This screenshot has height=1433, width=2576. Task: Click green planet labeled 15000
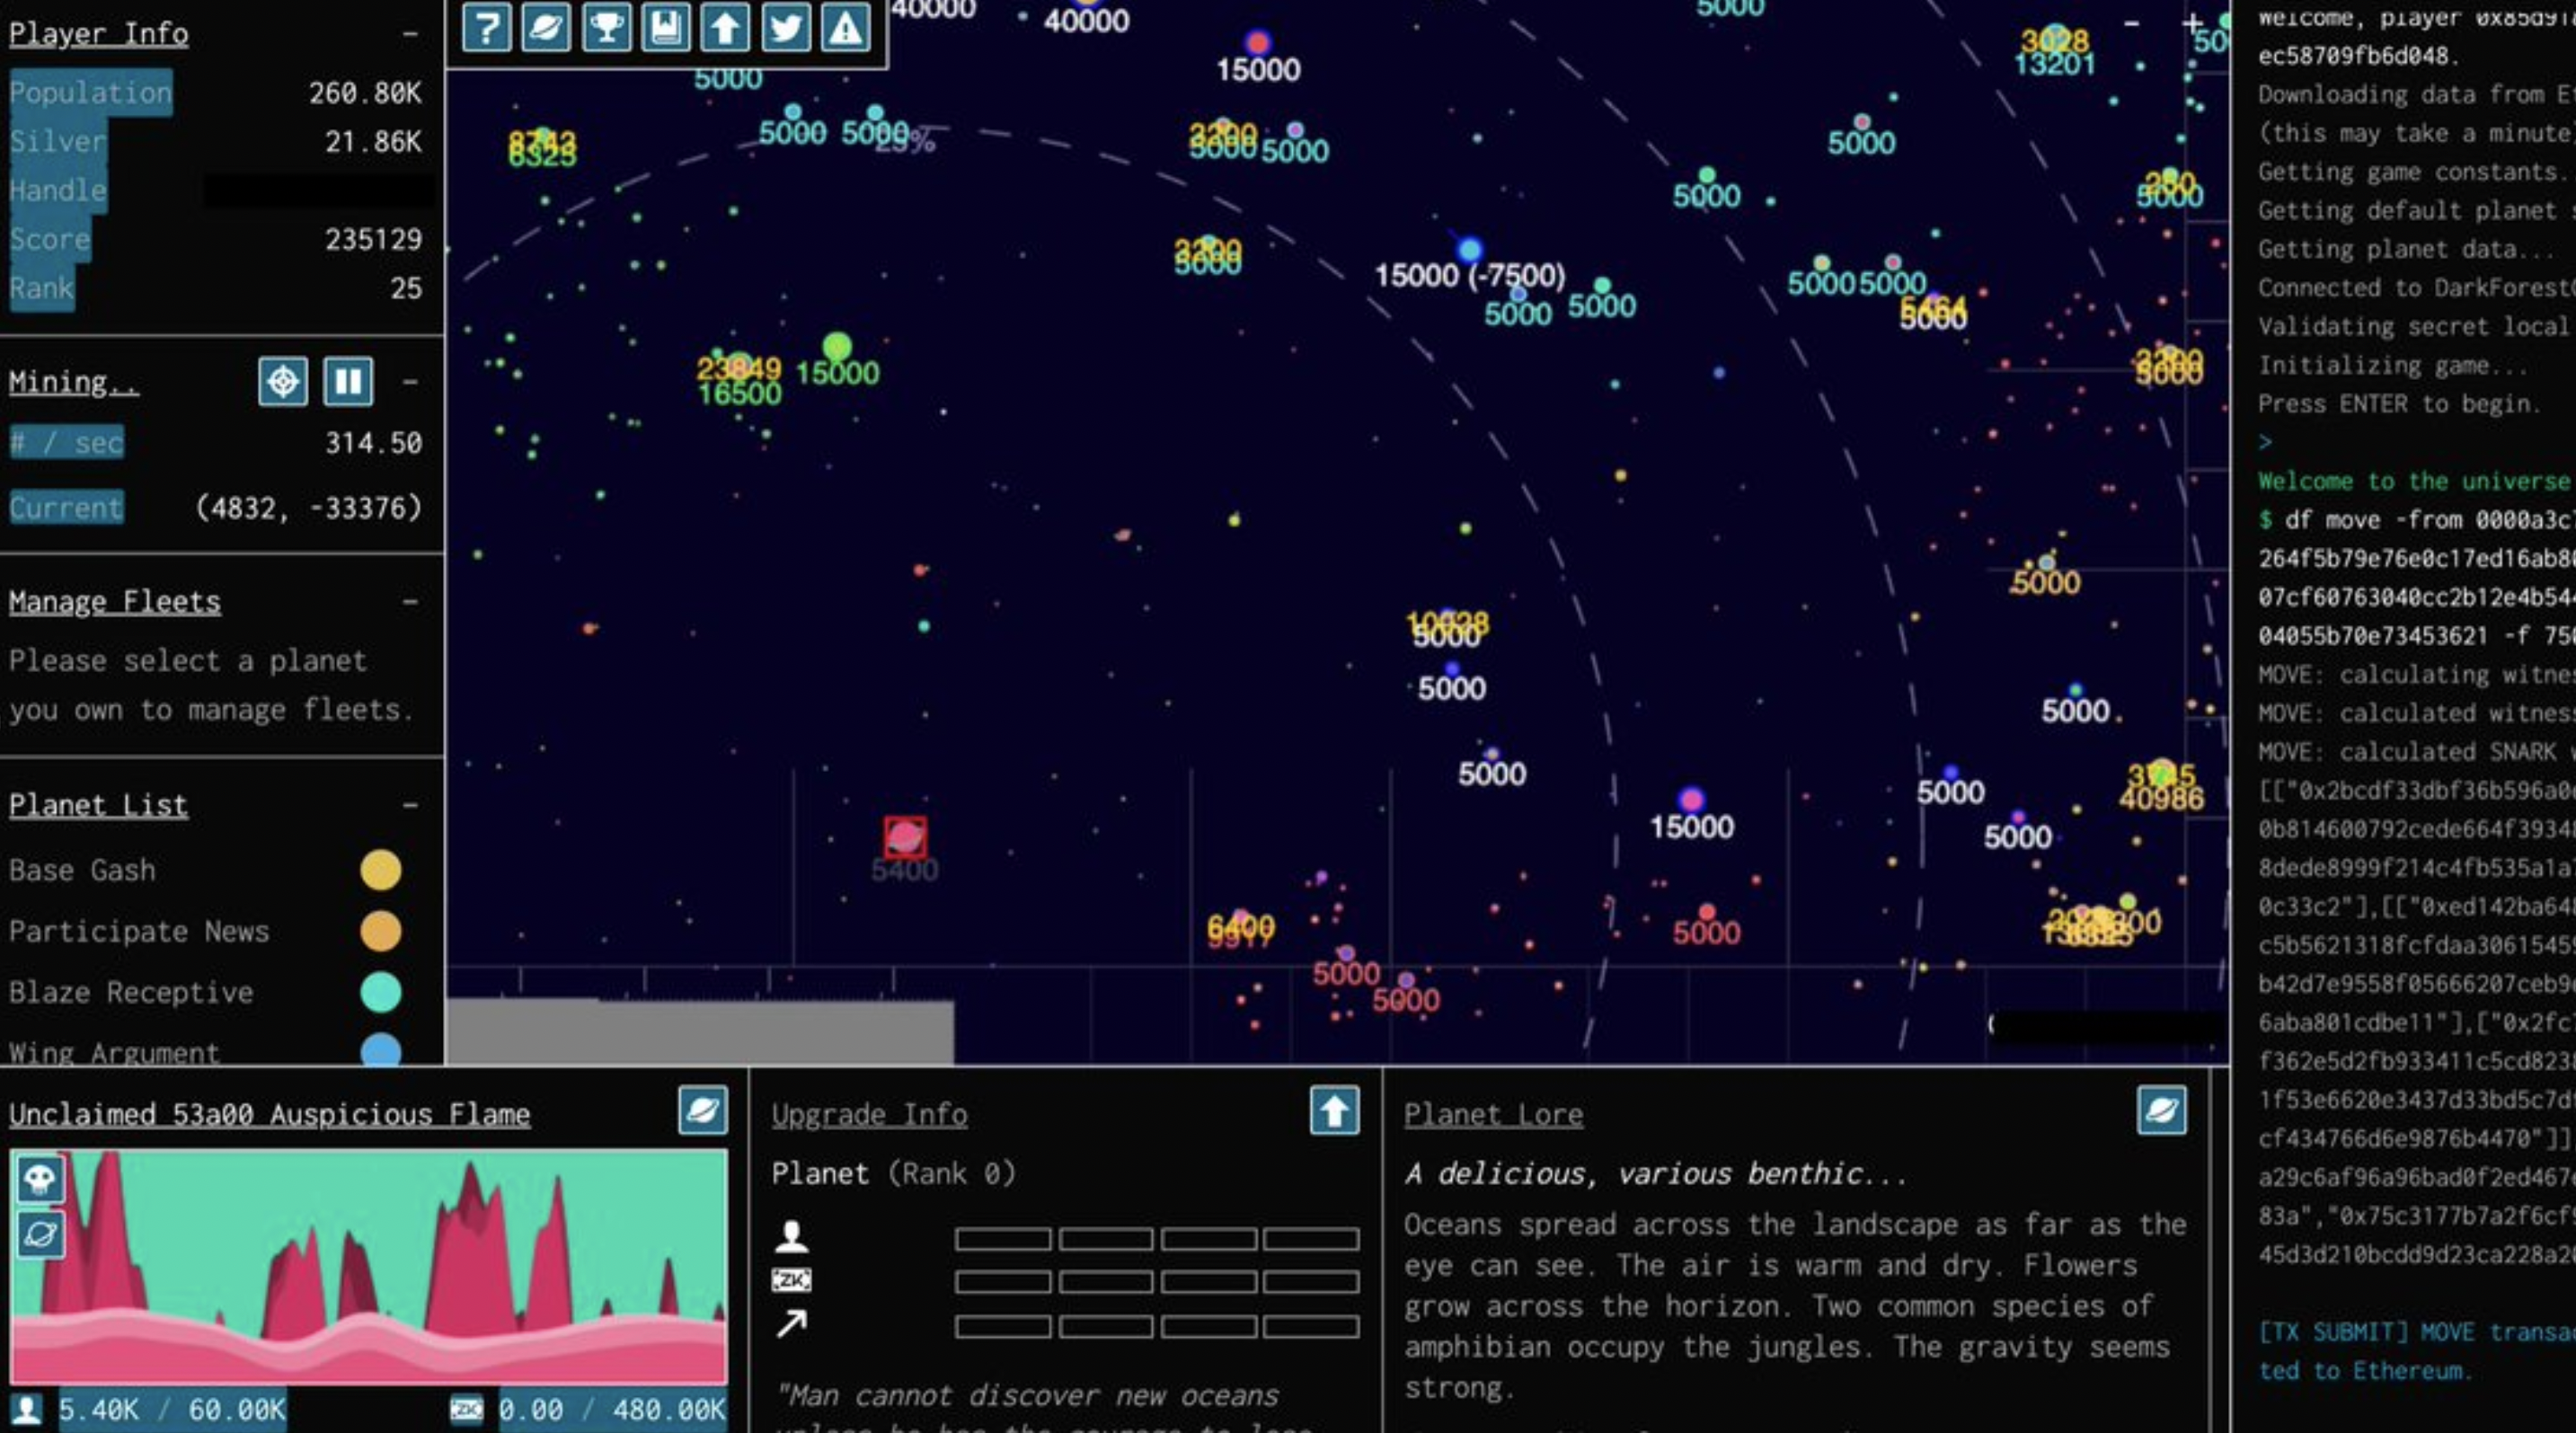[837, 348]
